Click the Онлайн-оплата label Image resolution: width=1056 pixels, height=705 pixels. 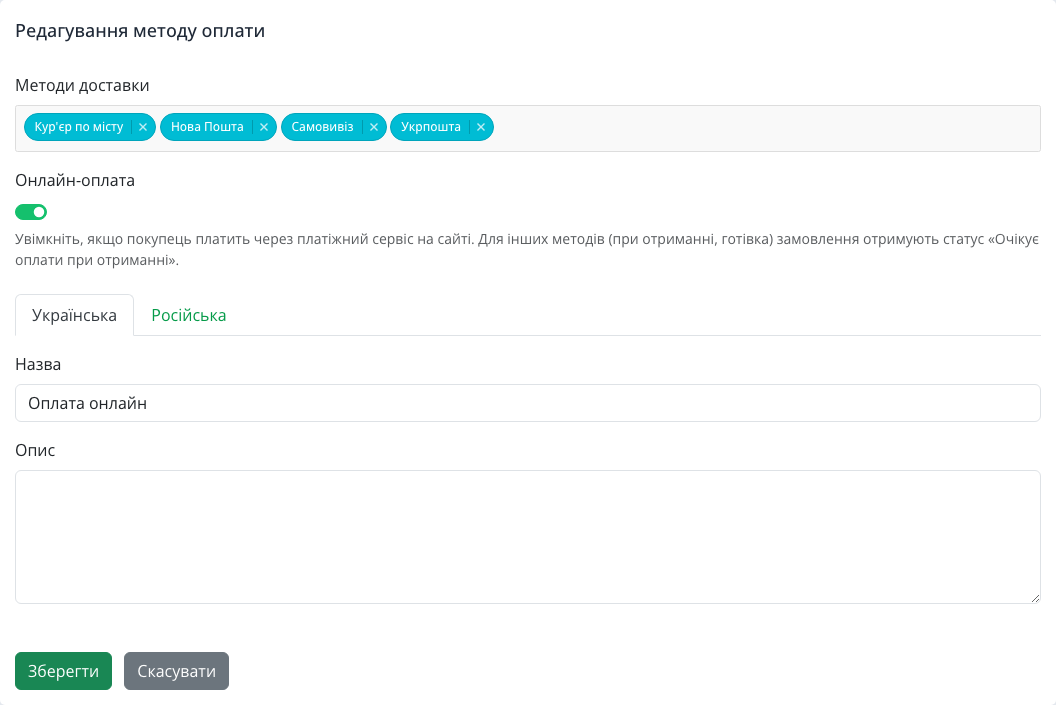(x=75, y=180)
